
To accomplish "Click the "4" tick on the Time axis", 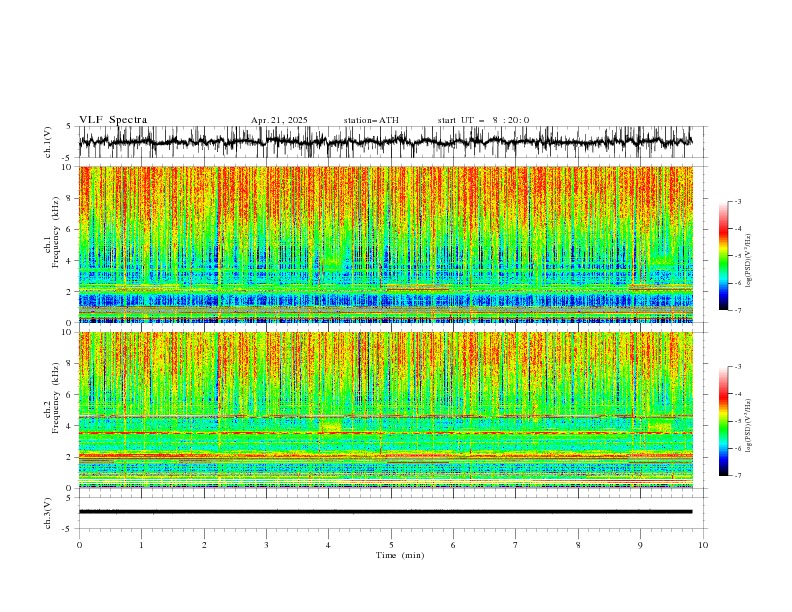I will pyautogui.click(x=328, y=545).
